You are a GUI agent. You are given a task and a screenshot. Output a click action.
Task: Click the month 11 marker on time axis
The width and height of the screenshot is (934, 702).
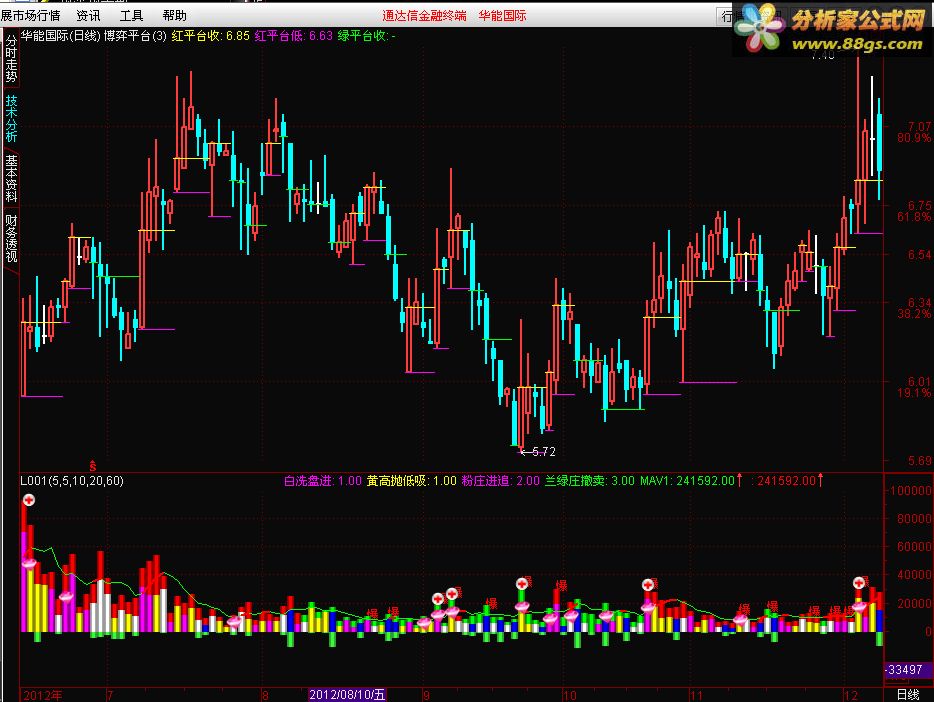[x=696, y=695]
